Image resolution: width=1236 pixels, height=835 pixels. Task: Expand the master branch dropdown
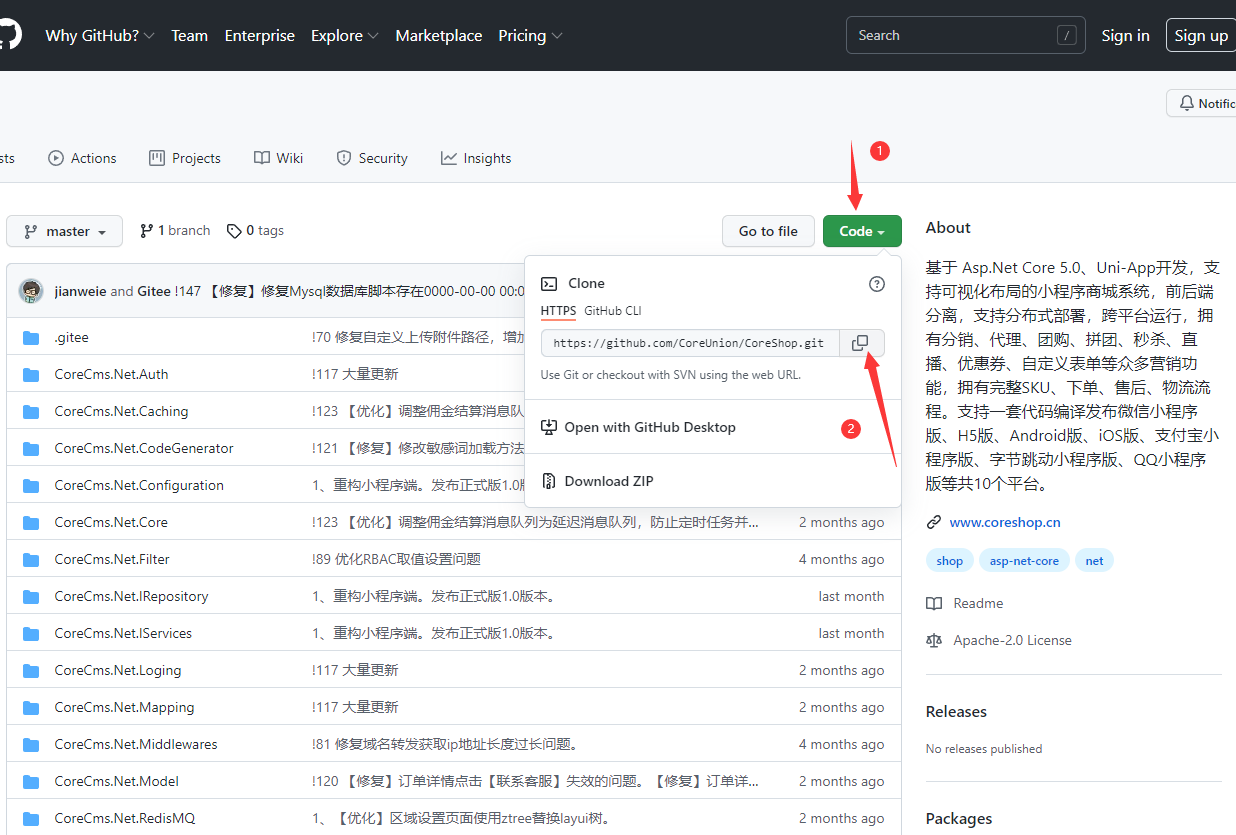tap(65, 231)
